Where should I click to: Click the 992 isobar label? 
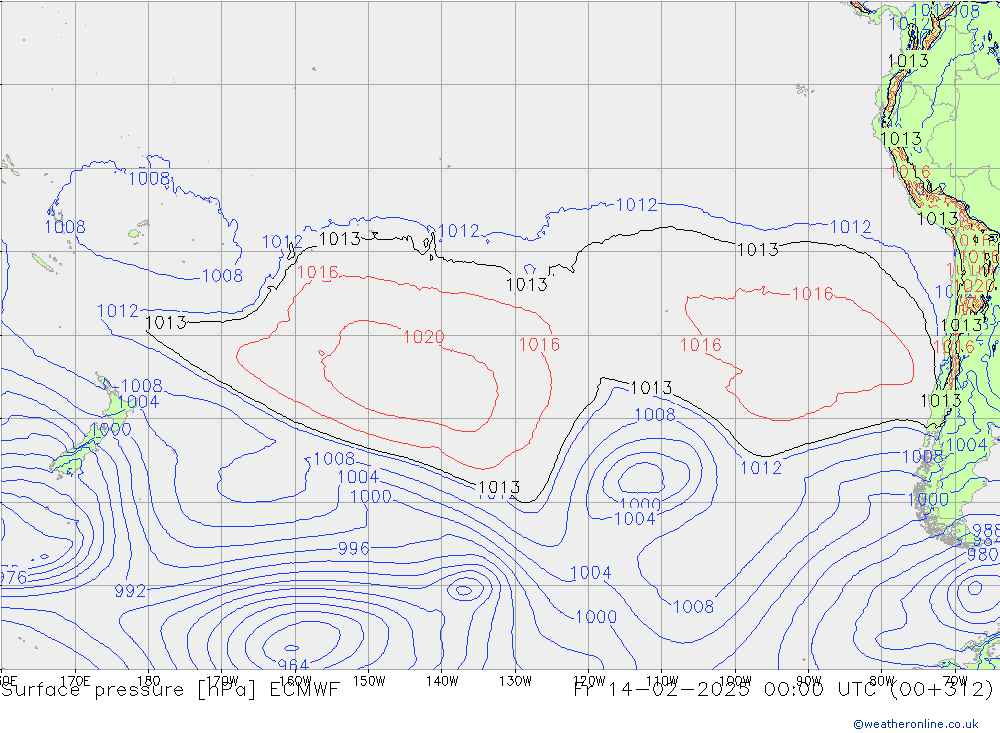coord(130,591)
